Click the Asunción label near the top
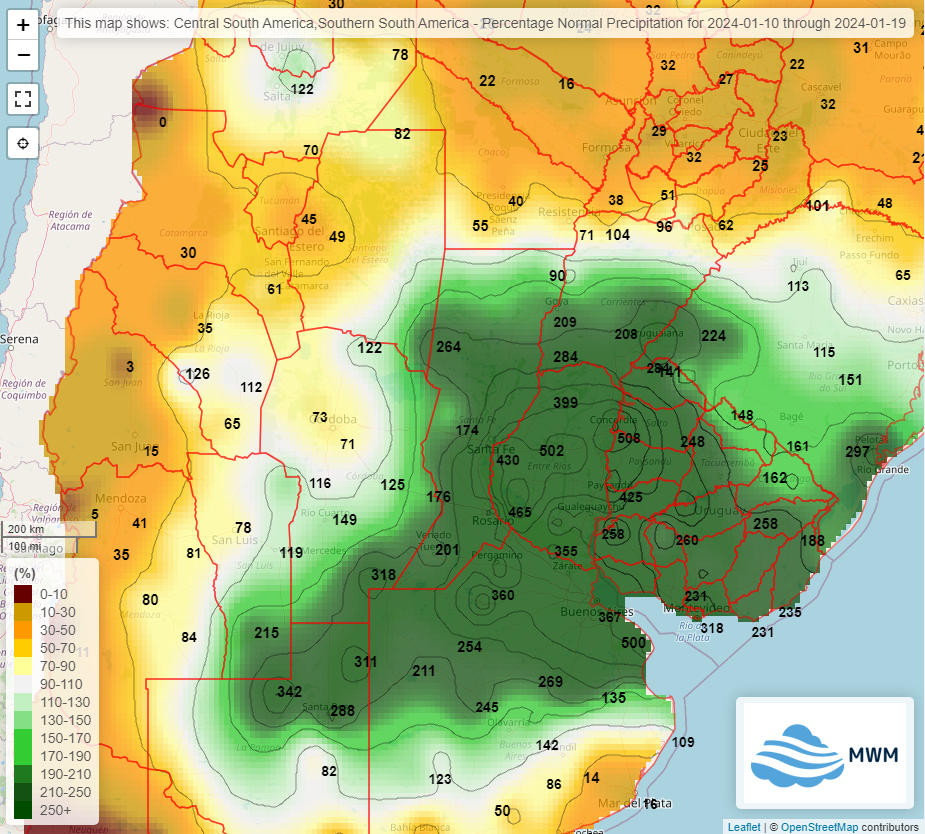Screen dimensions: 925x834 630,101
